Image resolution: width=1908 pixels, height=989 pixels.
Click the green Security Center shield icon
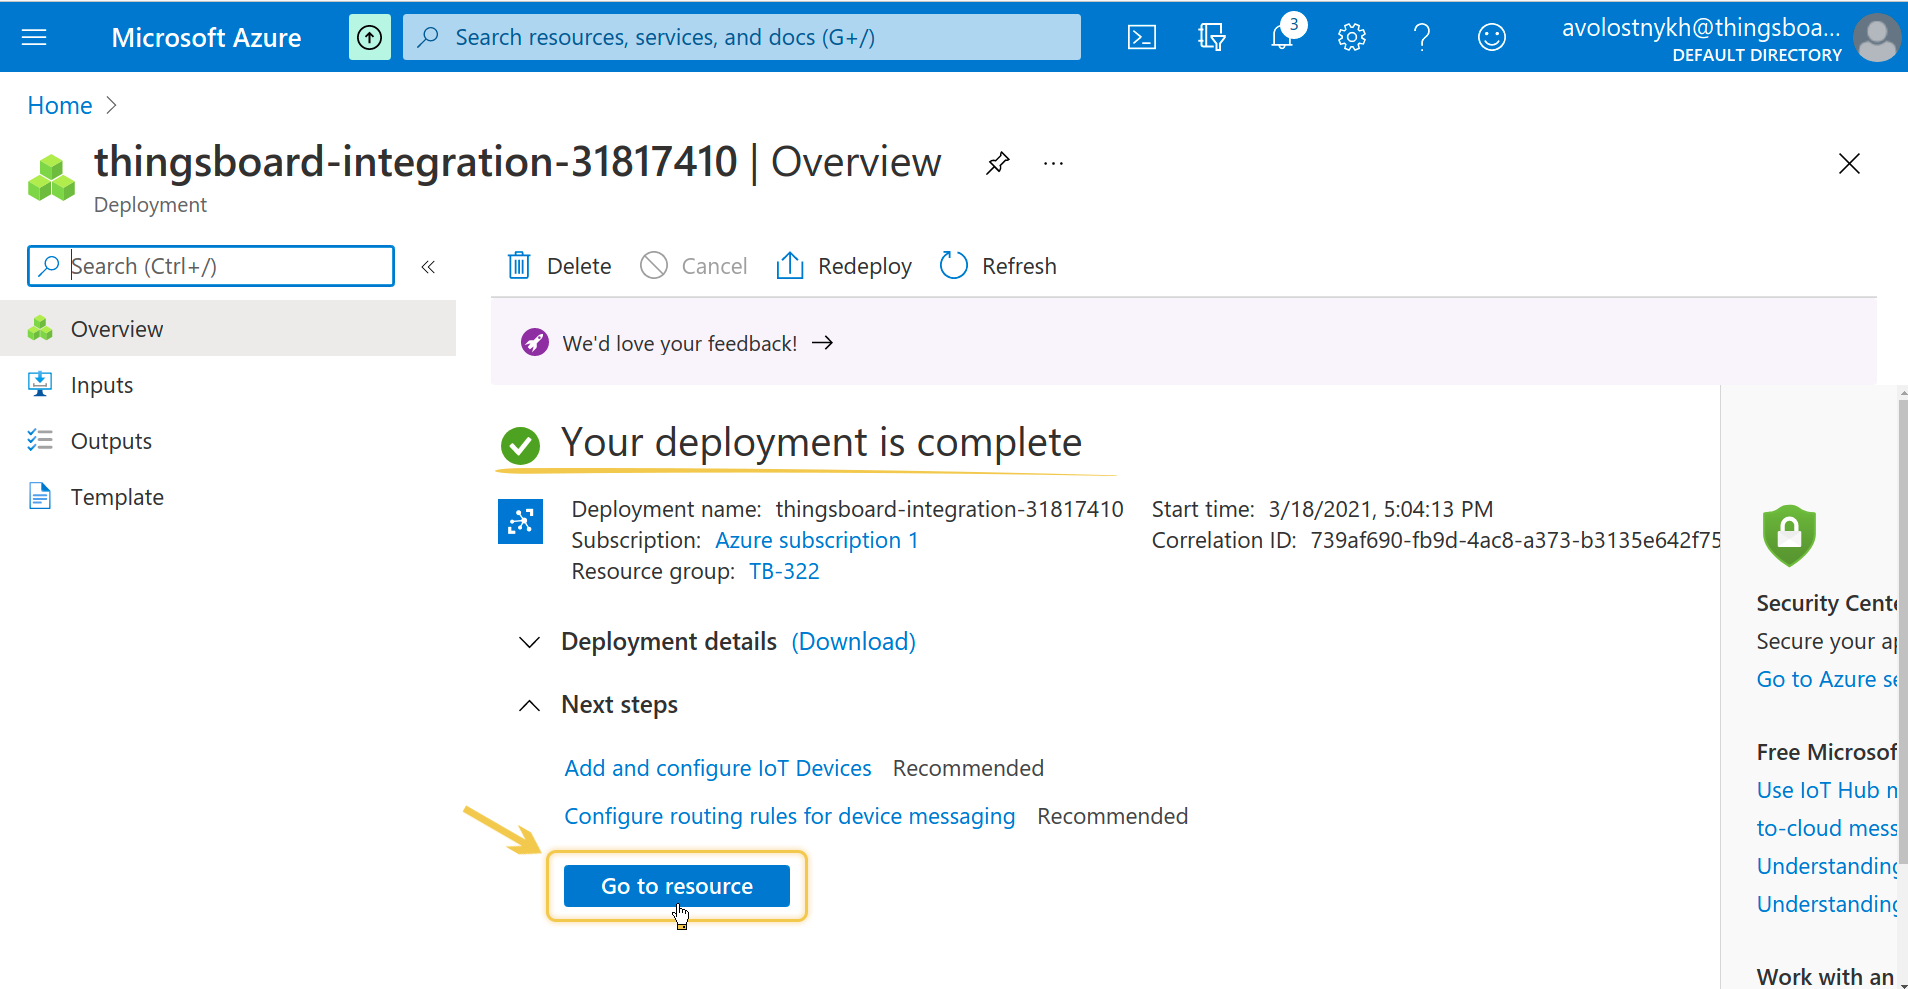point(1789,535)
